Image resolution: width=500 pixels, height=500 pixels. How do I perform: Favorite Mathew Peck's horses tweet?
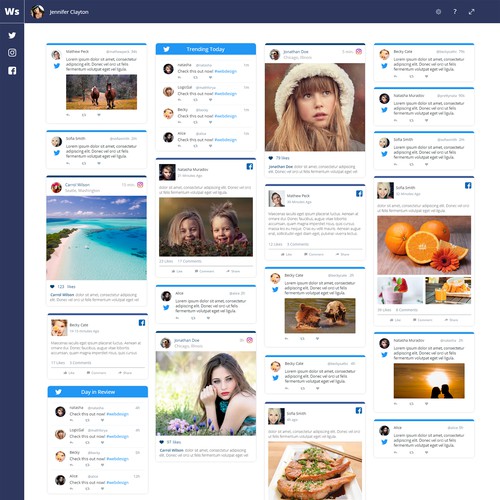[99, 115]
